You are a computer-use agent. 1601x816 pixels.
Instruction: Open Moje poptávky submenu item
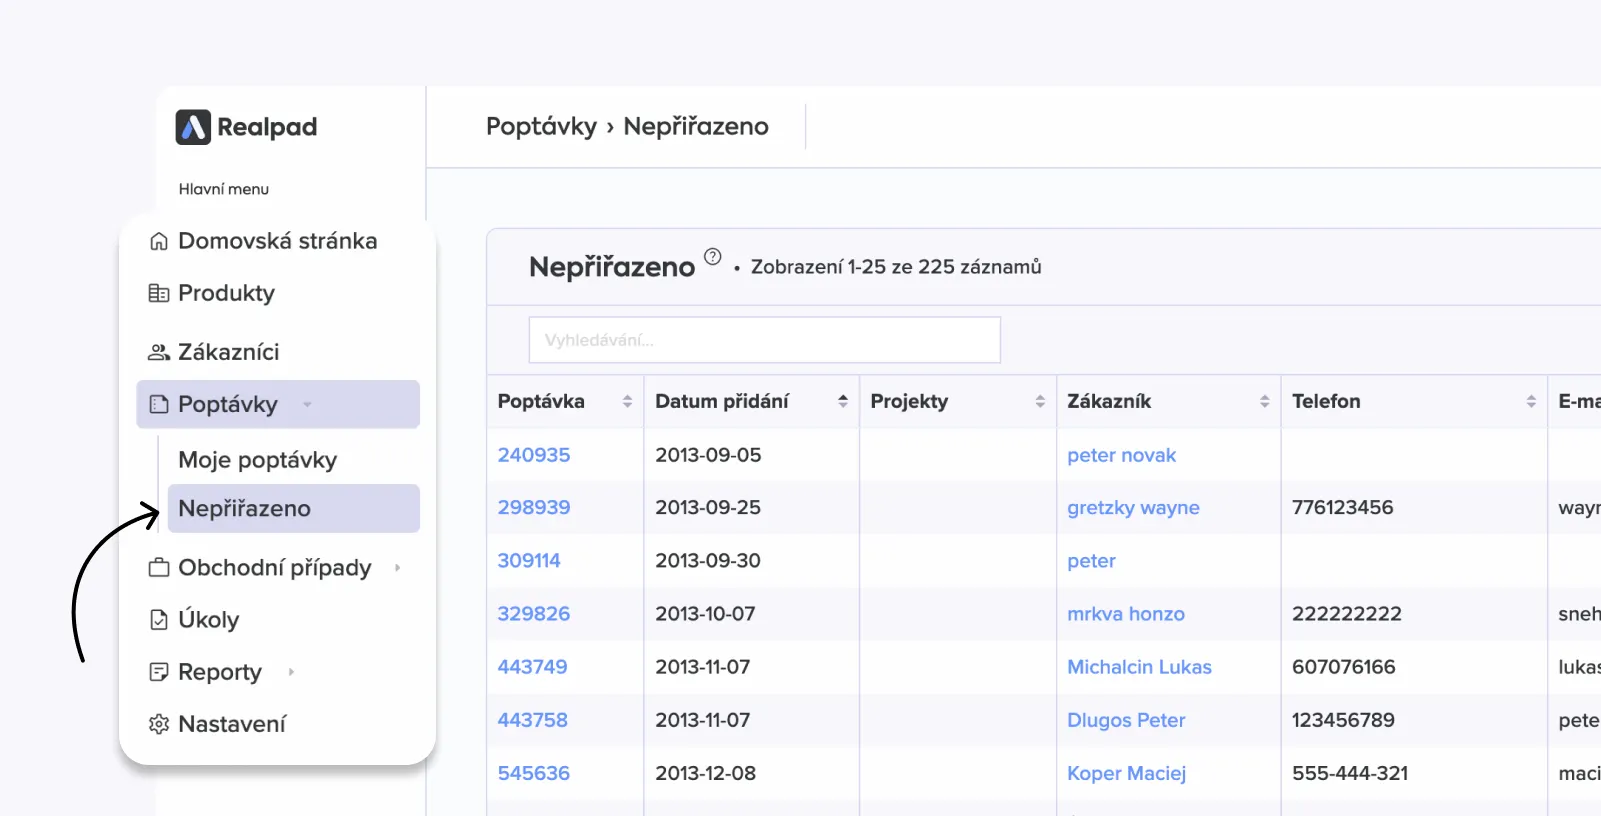coord(257,460)
